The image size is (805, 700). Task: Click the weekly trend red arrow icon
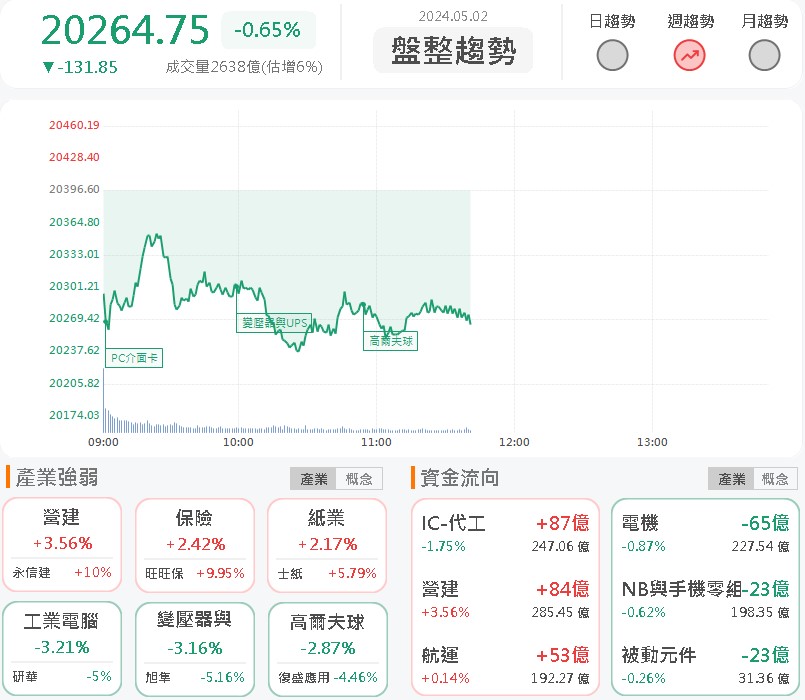(689, 55)
